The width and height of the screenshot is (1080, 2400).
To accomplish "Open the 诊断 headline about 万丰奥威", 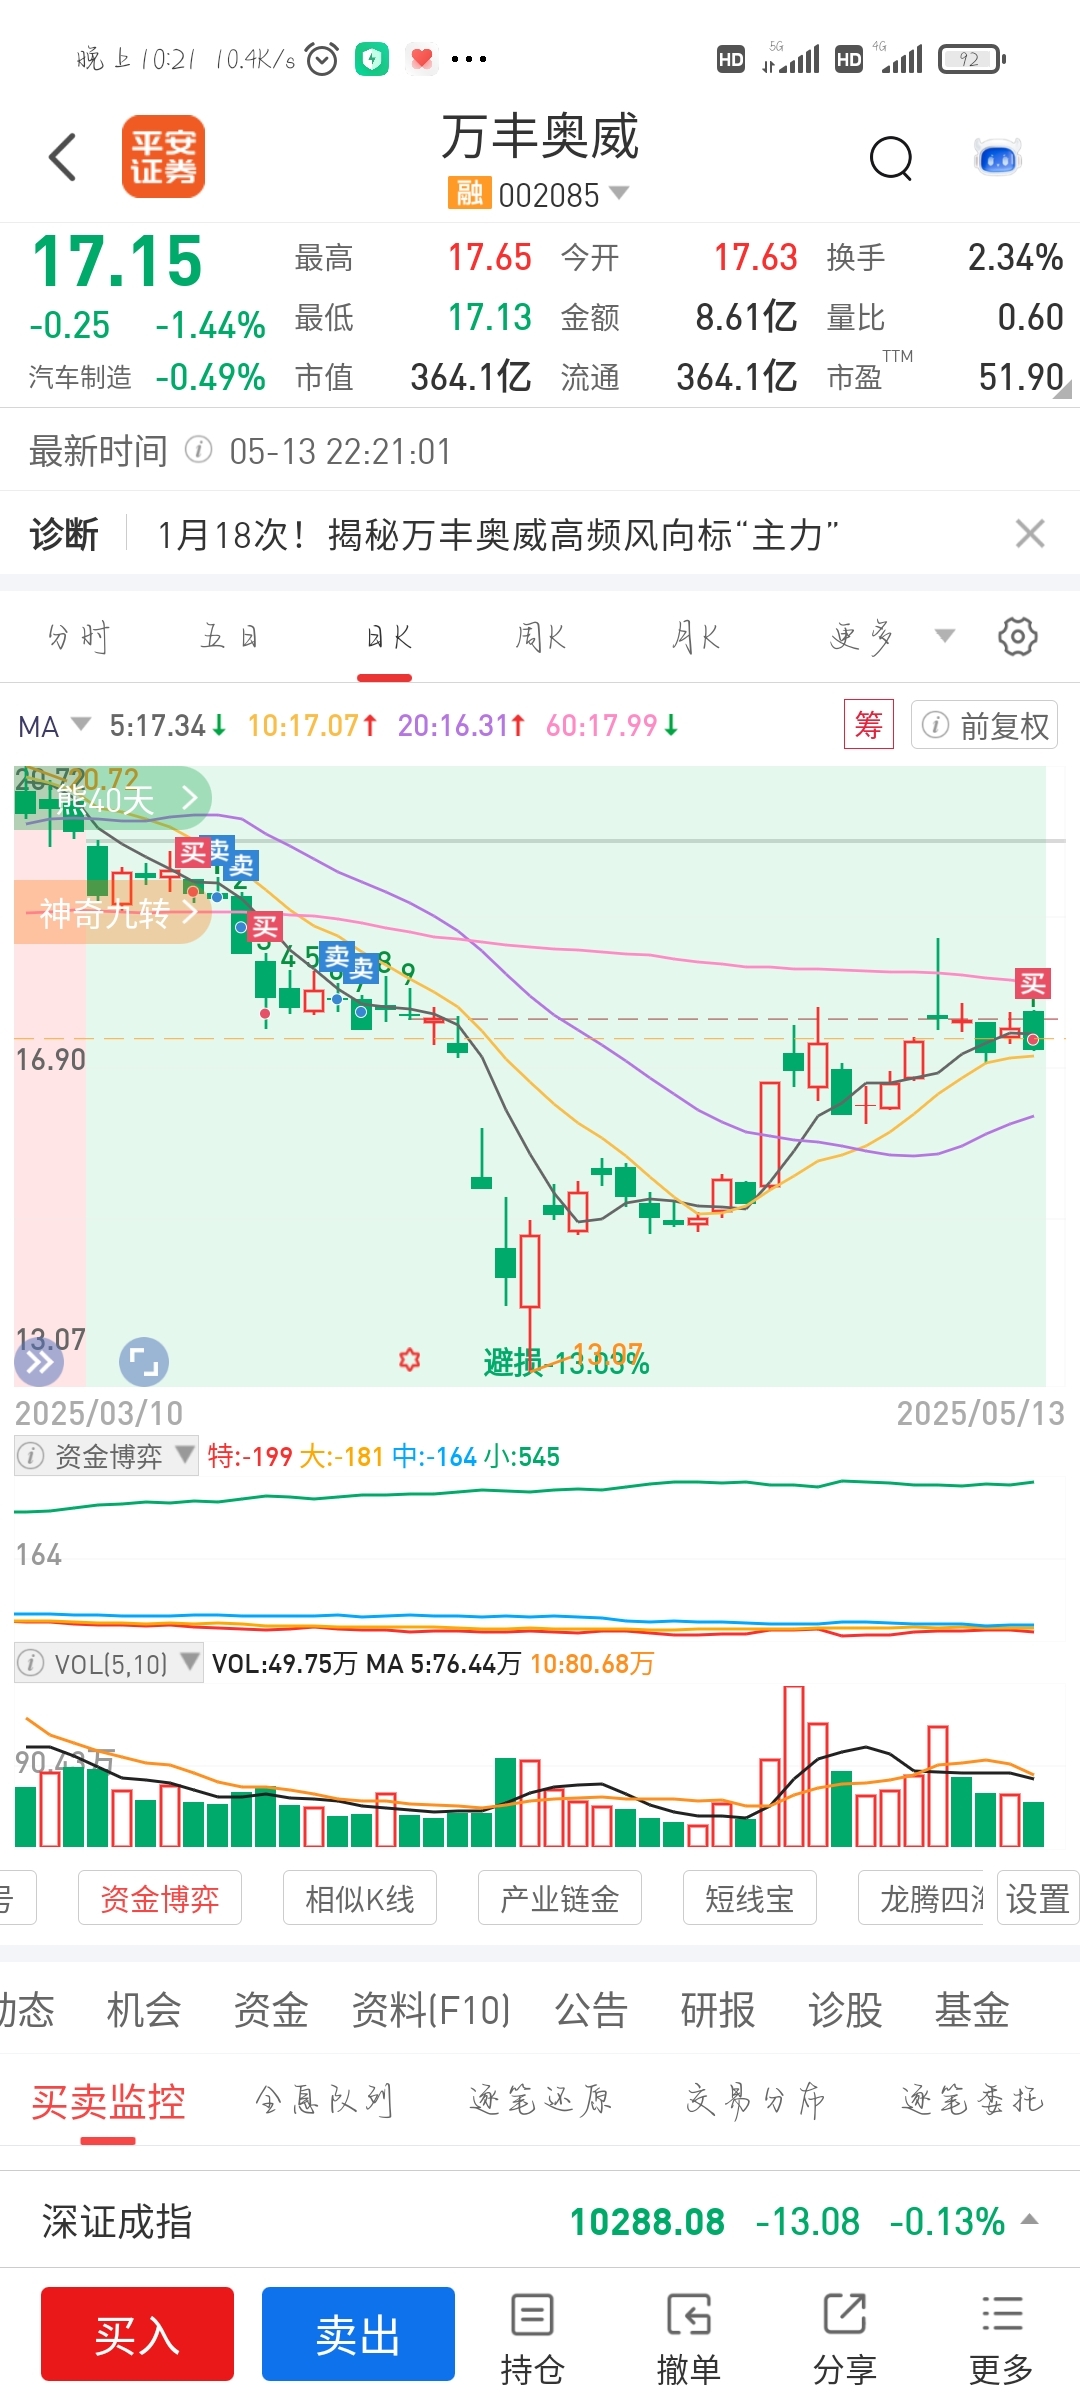I will pyautogui.click(x=498, y=535).
